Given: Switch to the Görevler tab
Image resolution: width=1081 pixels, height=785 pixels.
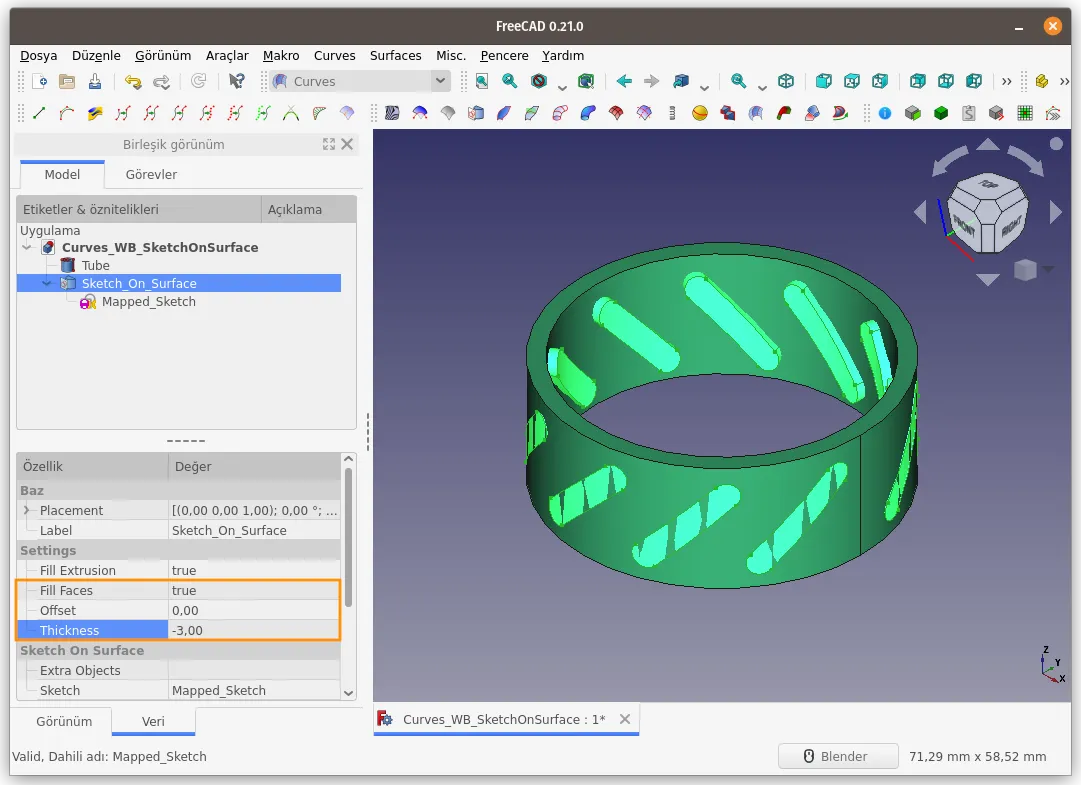Looking at the screenshot, I should 151,174.
